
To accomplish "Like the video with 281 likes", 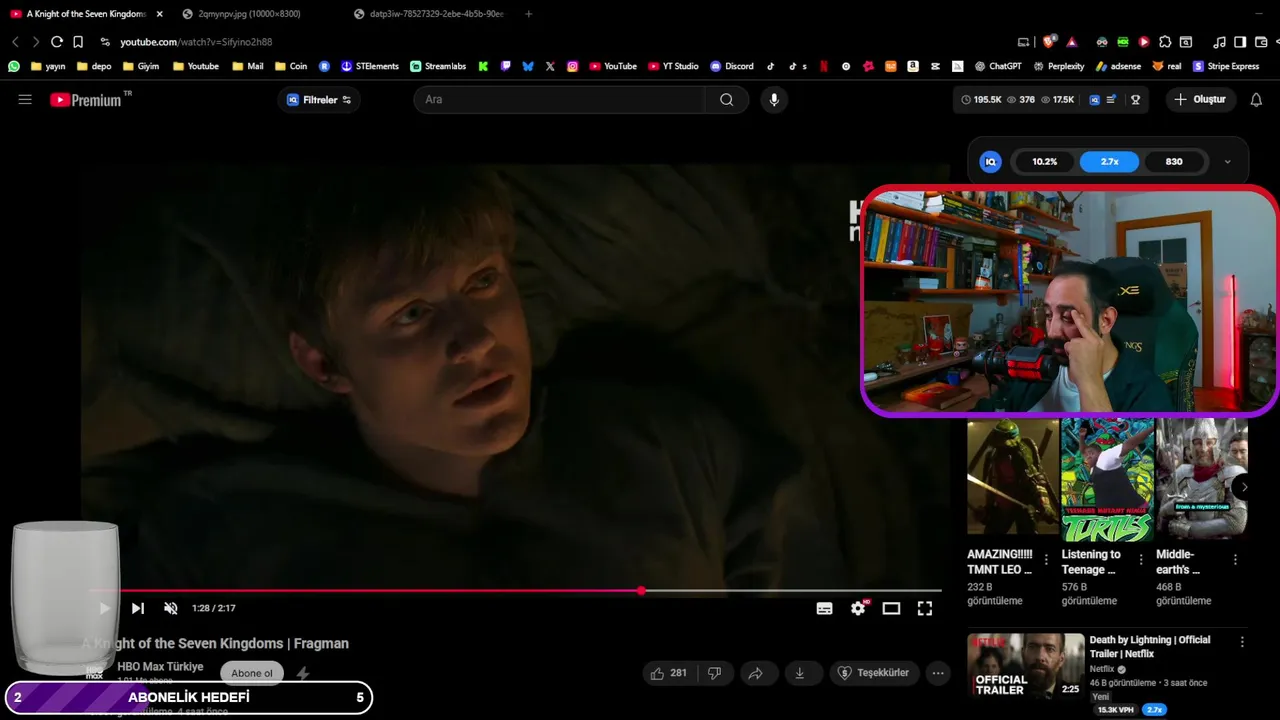I will (x=668, y=673).
